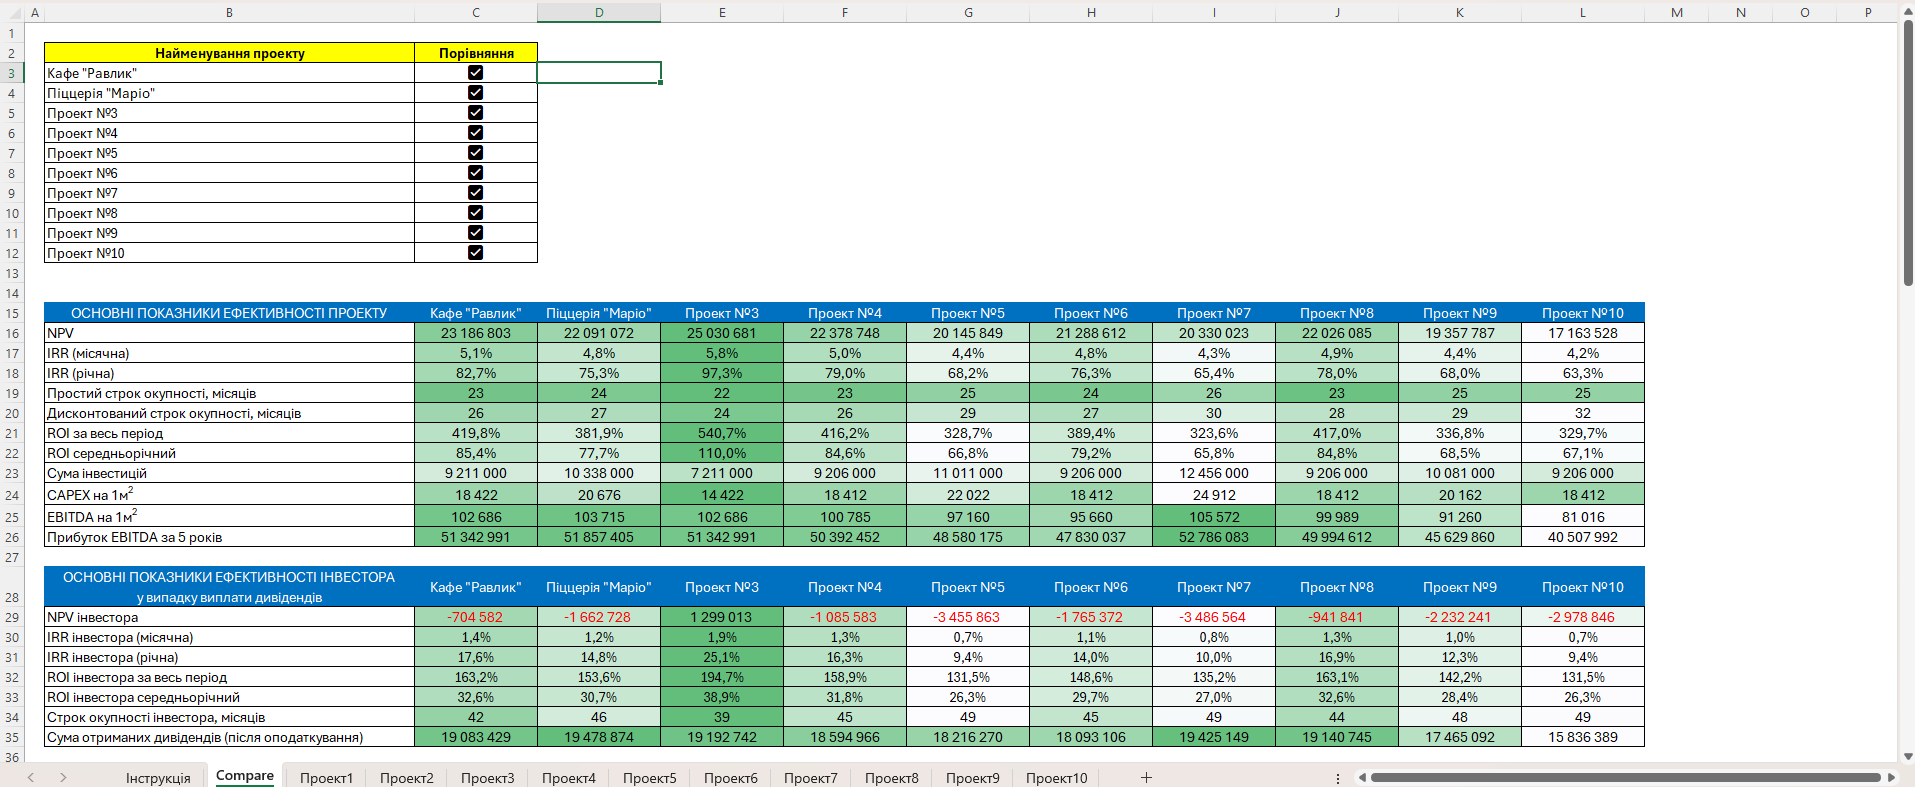Click the "ОСНОВНІ ПОКАЗНИКИ ЕФЕКТИВНОСТІ ІНВЕСТОРА" header

(x=229, y=587)
